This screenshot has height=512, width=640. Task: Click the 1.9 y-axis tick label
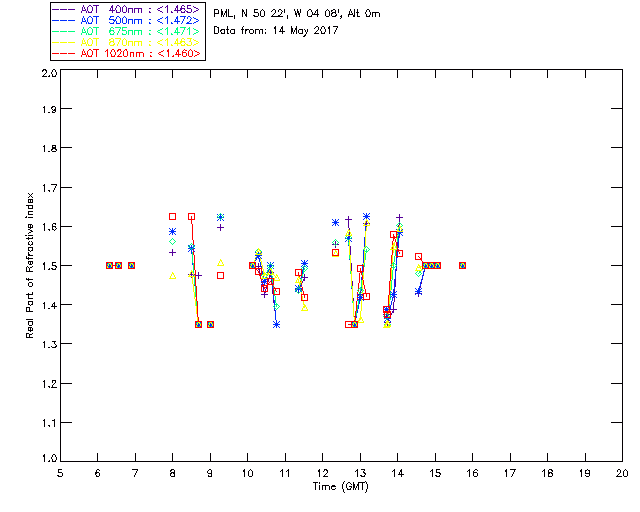[49, 109]
